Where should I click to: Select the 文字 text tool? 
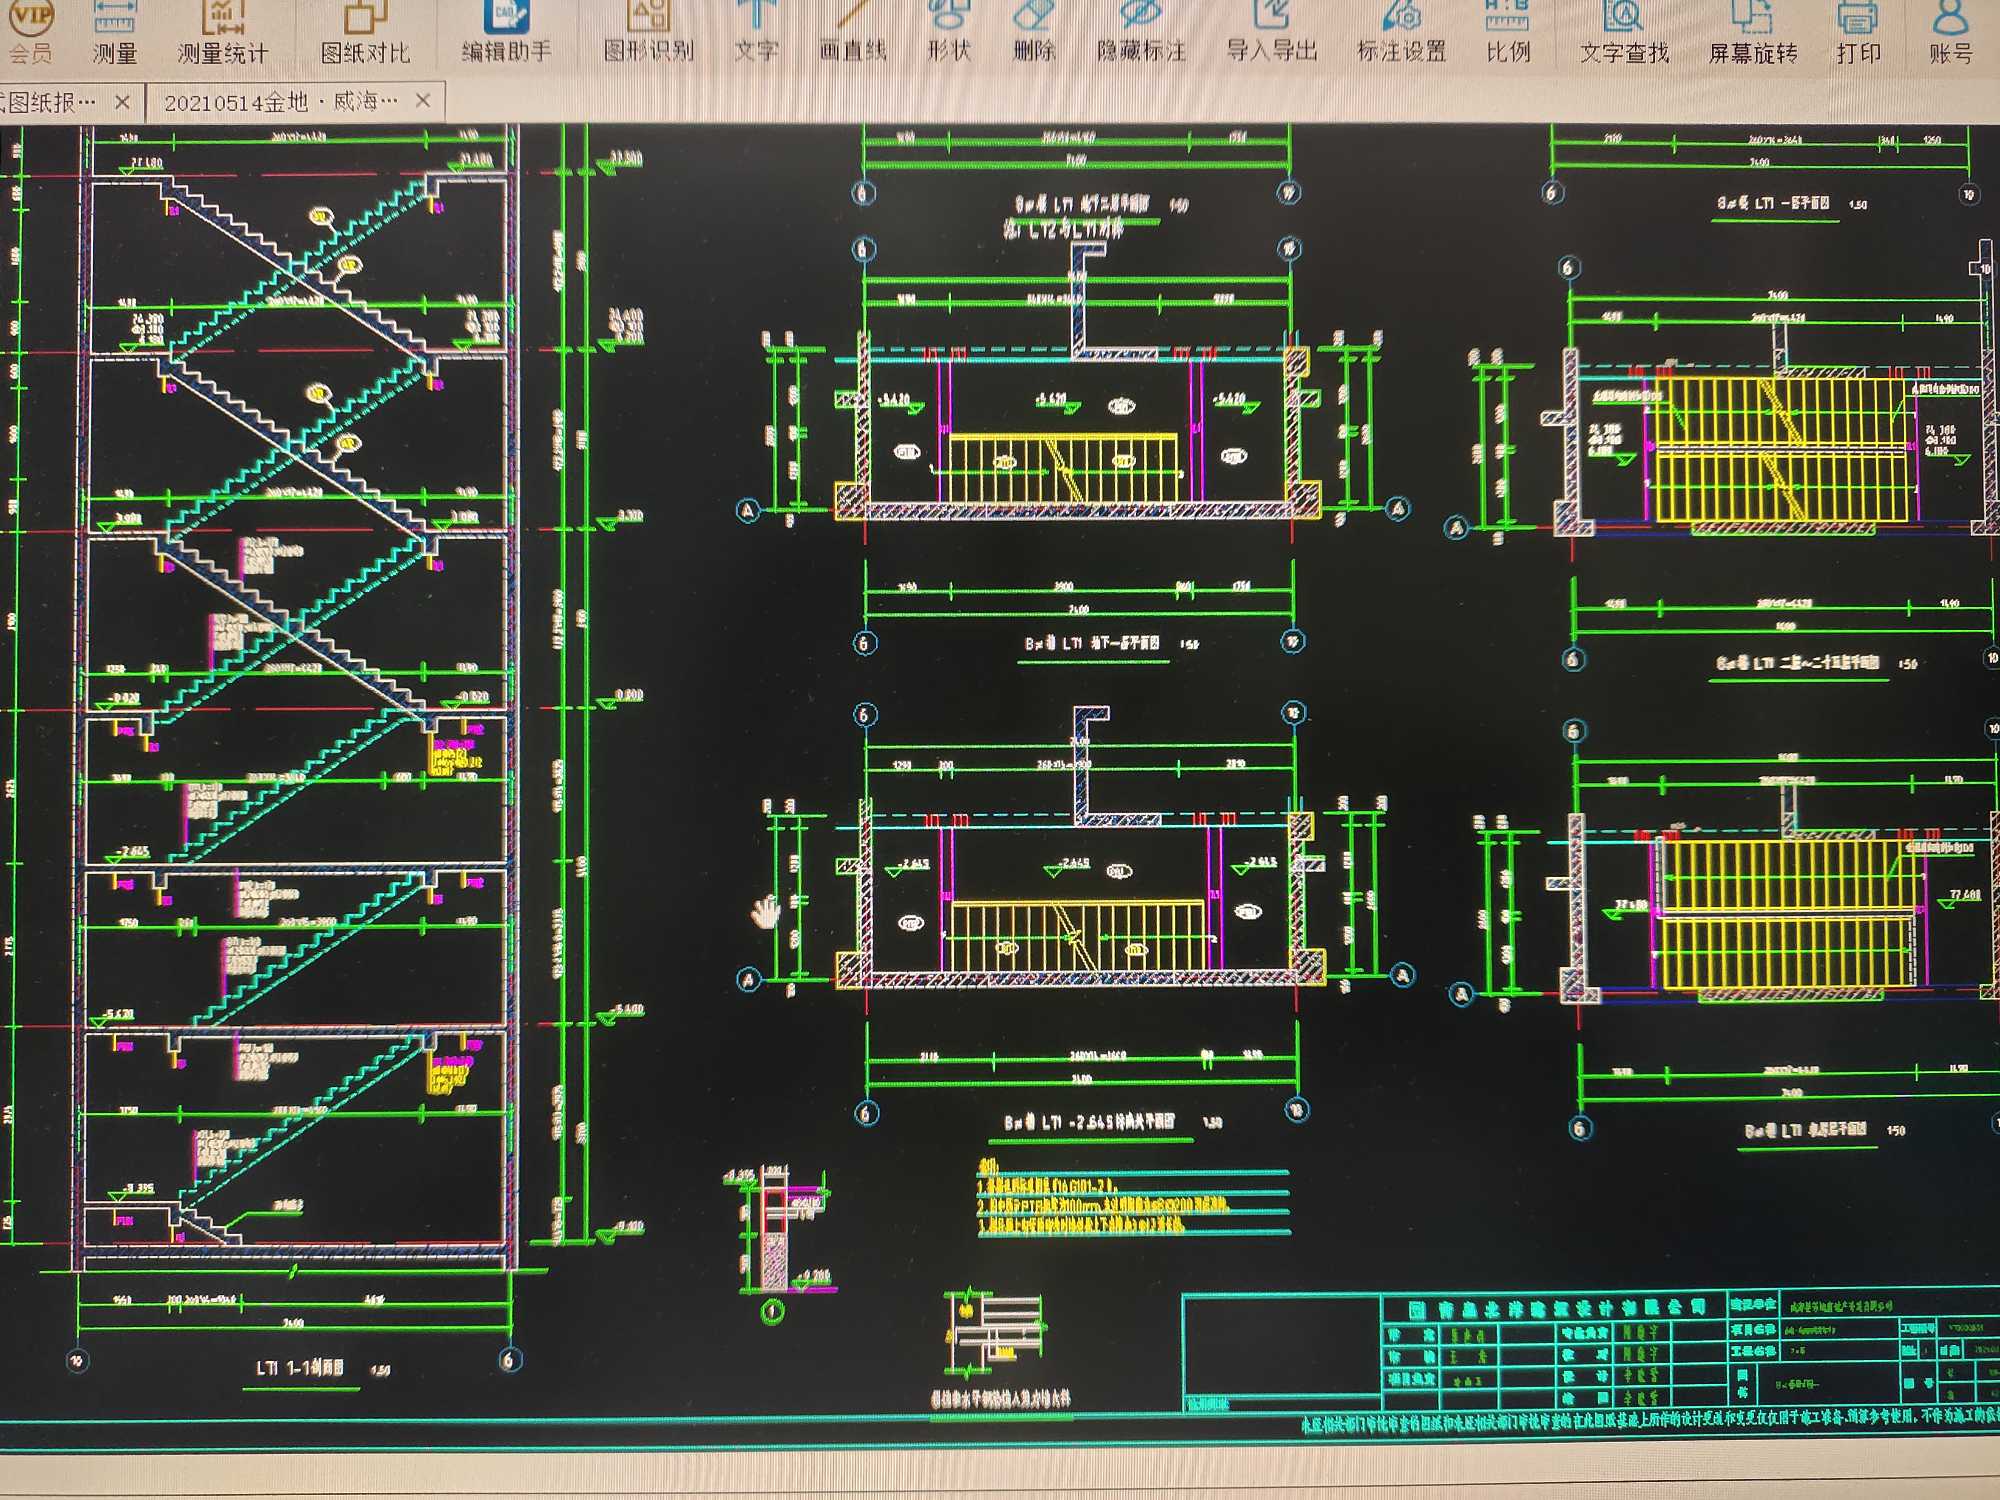756,32
